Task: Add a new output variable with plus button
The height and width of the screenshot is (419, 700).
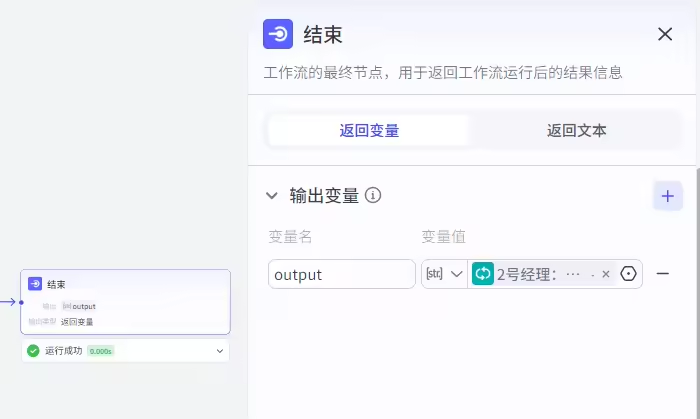Action: tap(667, 196)
